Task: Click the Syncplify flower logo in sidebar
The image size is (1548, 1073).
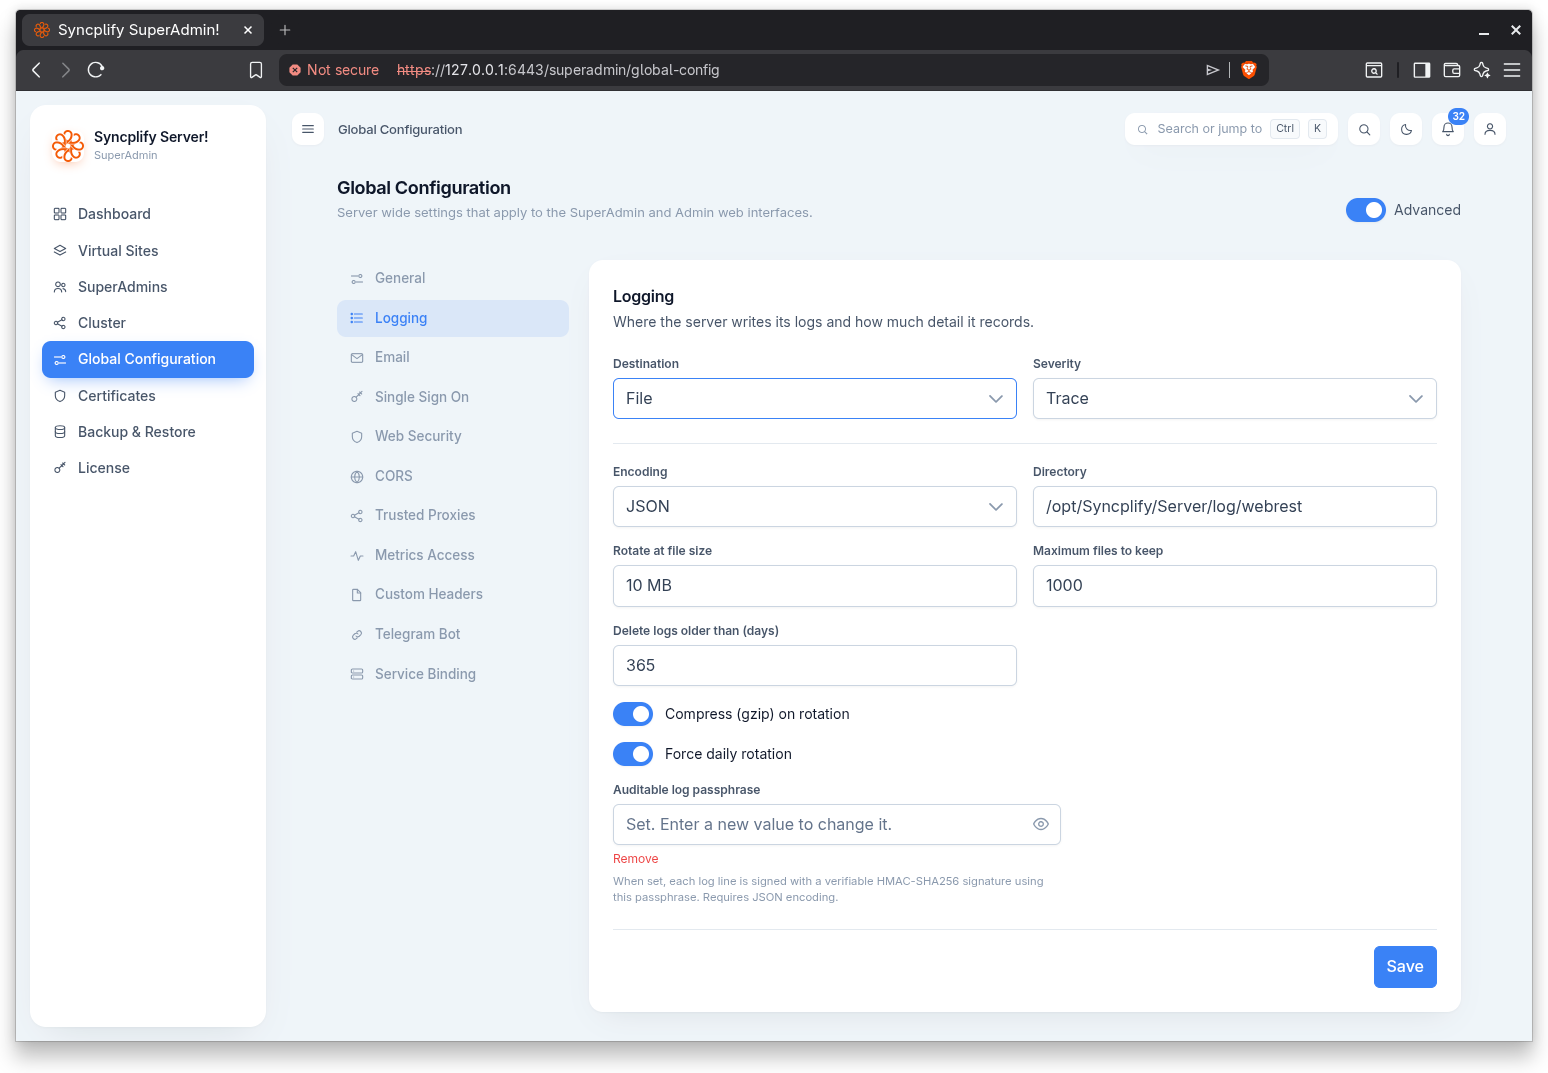Action: [68, 146]
